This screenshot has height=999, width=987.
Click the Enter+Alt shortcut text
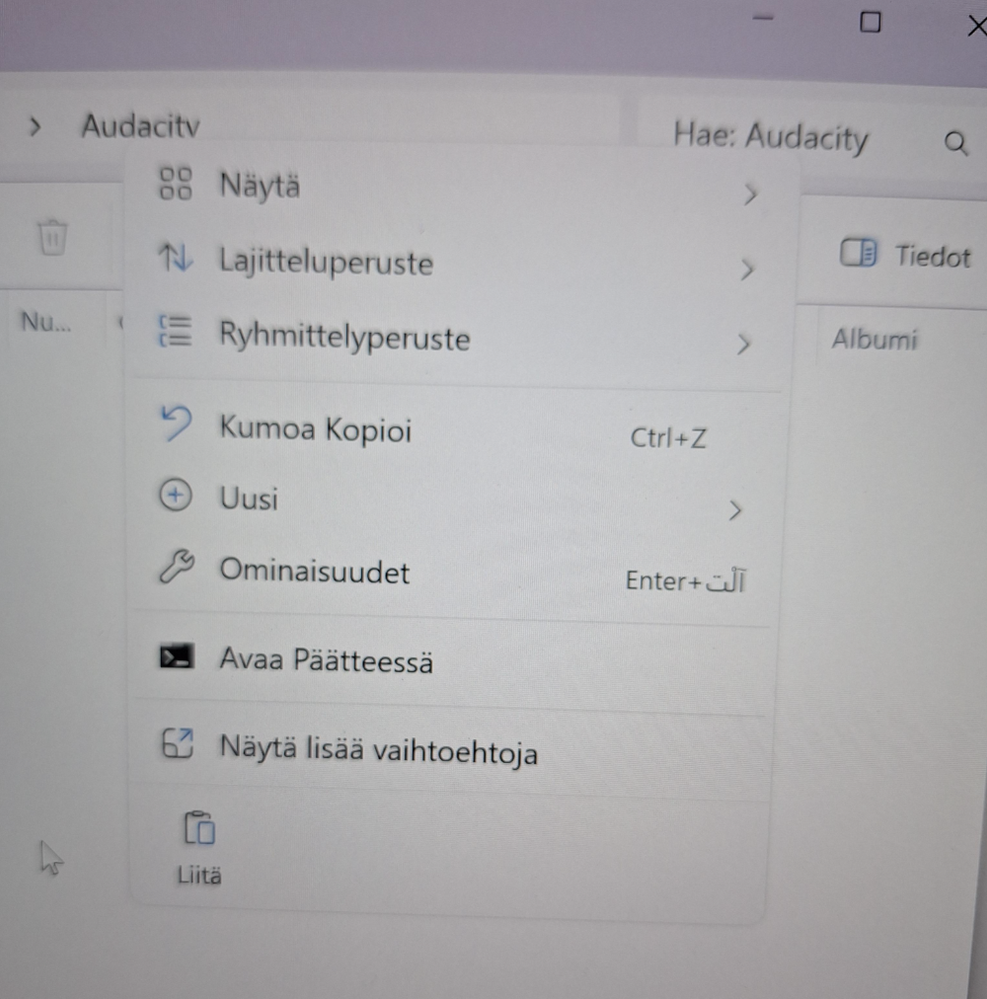pos(686,580)
